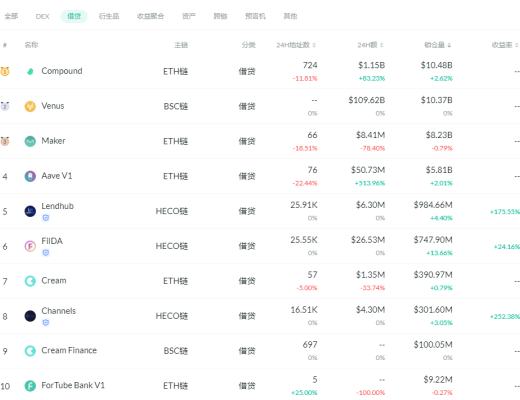
Task: Open the Venus project link
Action: (x=53, y=106)
